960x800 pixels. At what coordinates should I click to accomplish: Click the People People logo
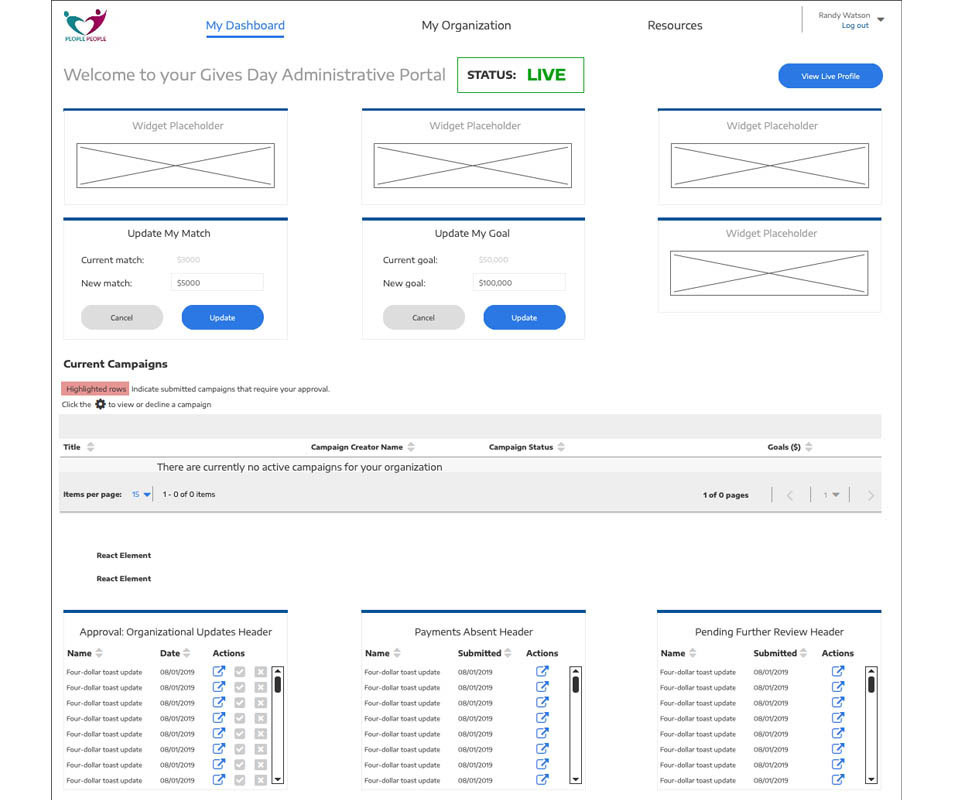pos(85,25)
